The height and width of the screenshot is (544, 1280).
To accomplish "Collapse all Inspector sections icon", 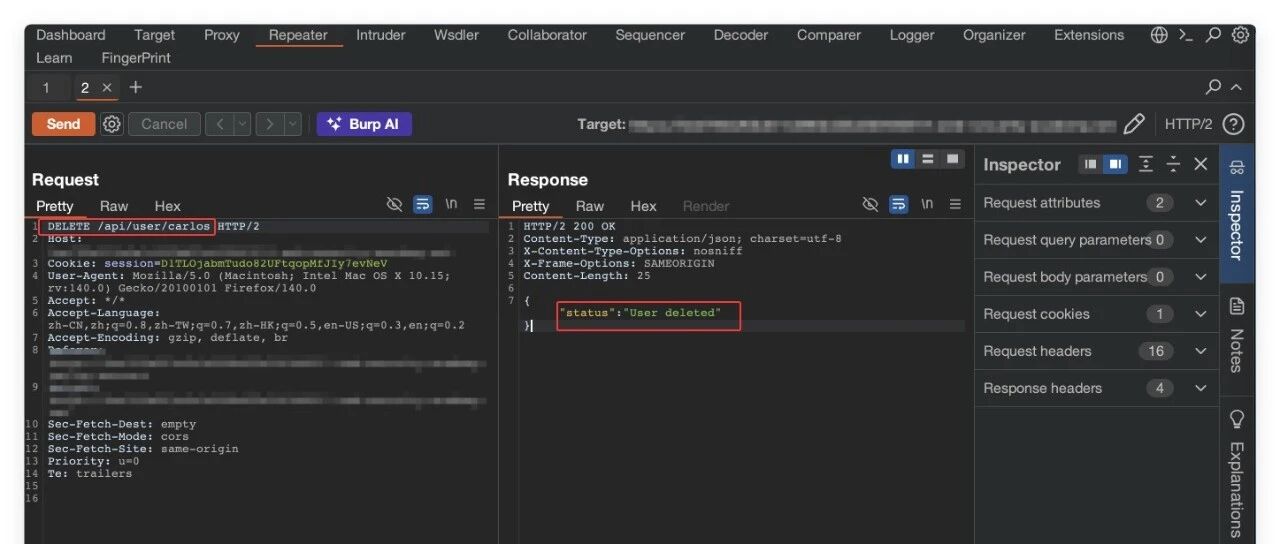I will tap(1173, 164).
